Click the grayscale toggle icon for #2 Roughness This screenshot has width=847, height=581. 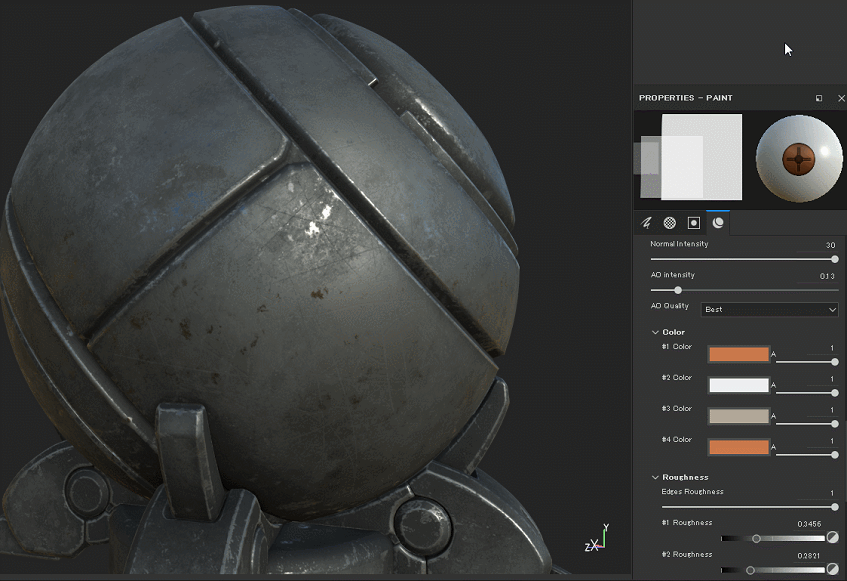[x=832, y=569]
